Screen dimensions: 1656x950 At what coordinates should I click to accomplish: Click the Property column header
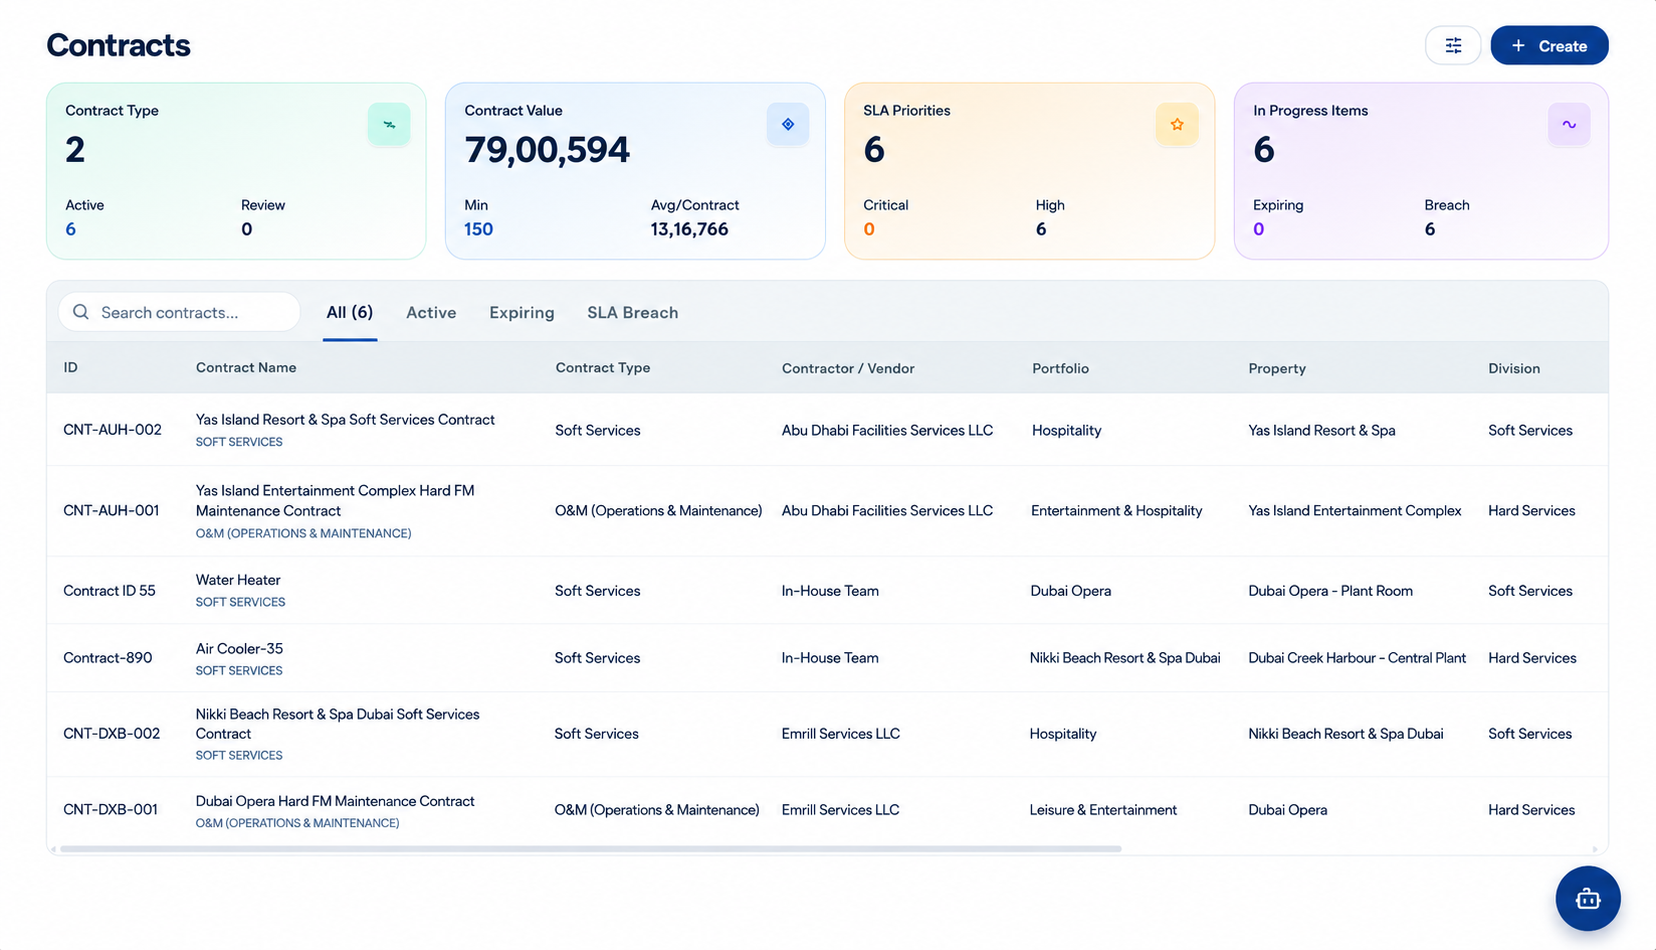[x=1277, y=368]
